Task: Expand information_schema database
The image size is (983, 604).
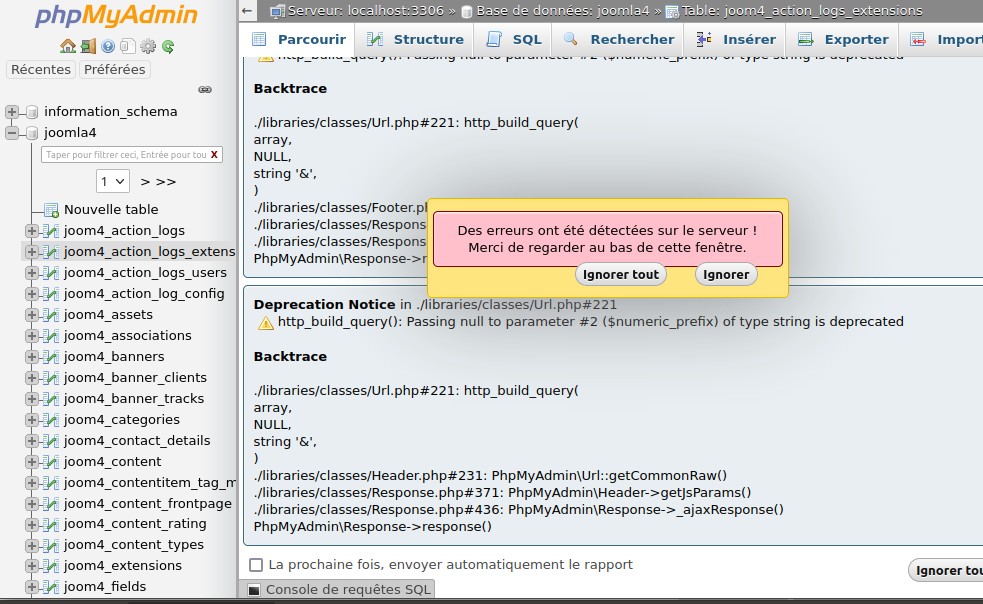Action: 11,112
